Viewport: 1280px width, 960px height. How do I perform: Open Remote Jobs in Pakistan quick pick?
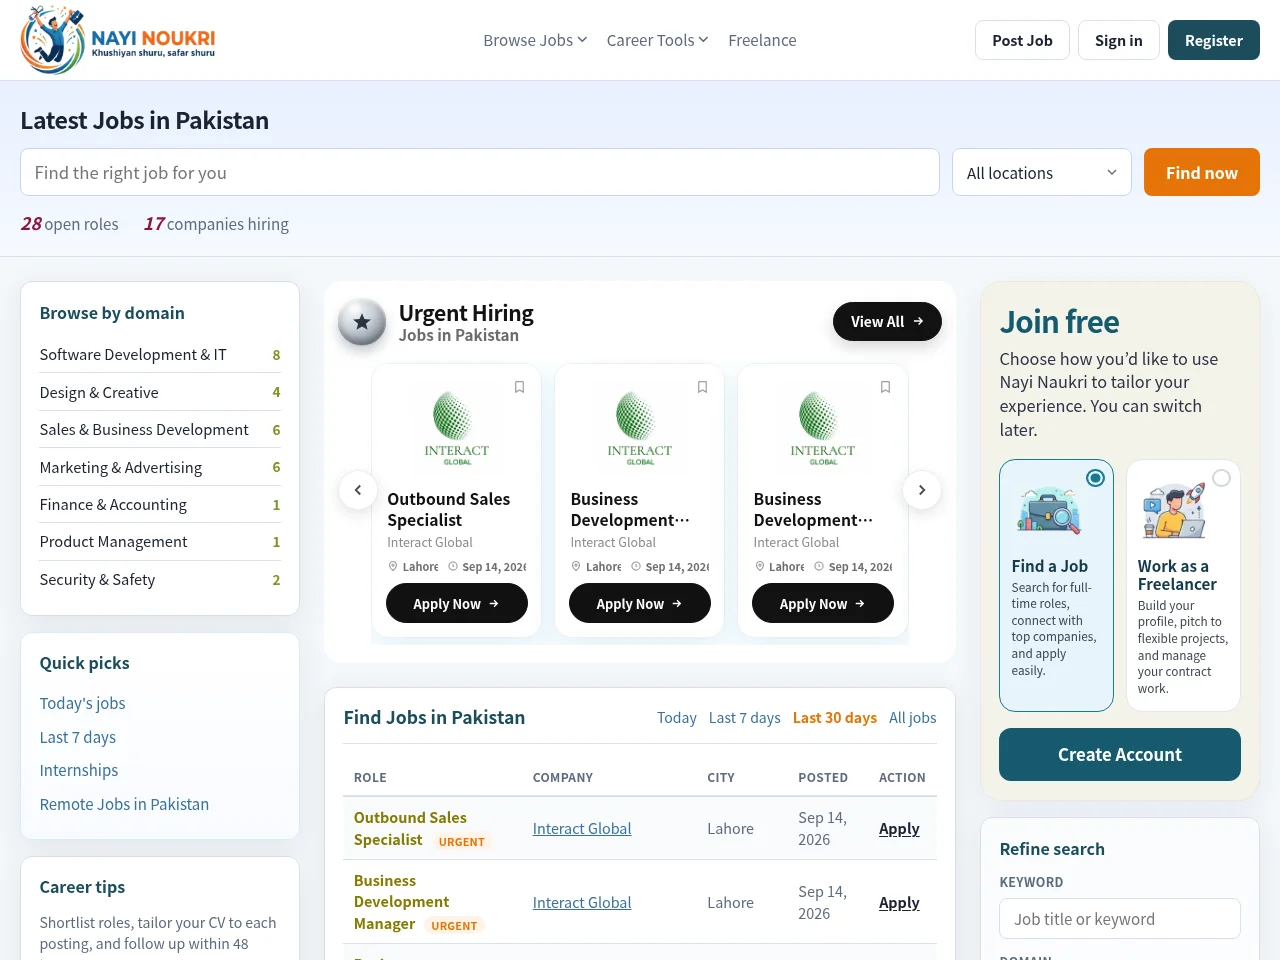point(124,804)
